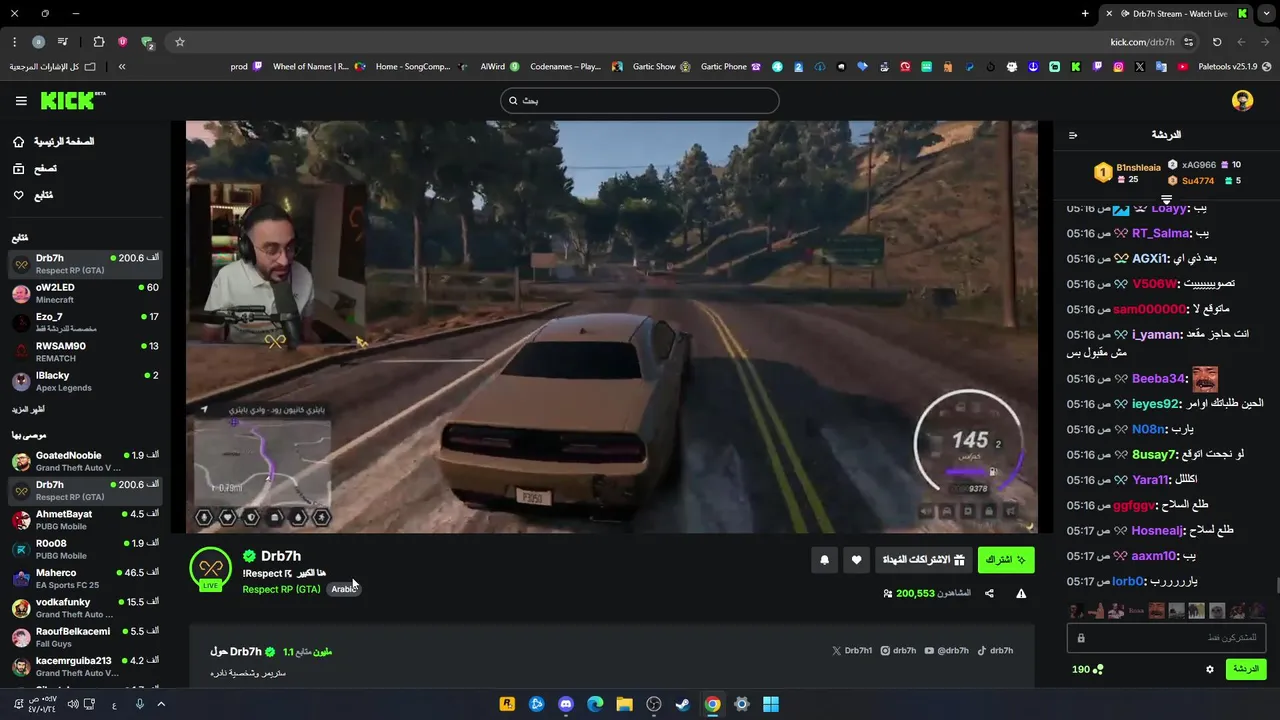Bookmark this page with star icon
1280x720 pixels.
tap(180, 42)
